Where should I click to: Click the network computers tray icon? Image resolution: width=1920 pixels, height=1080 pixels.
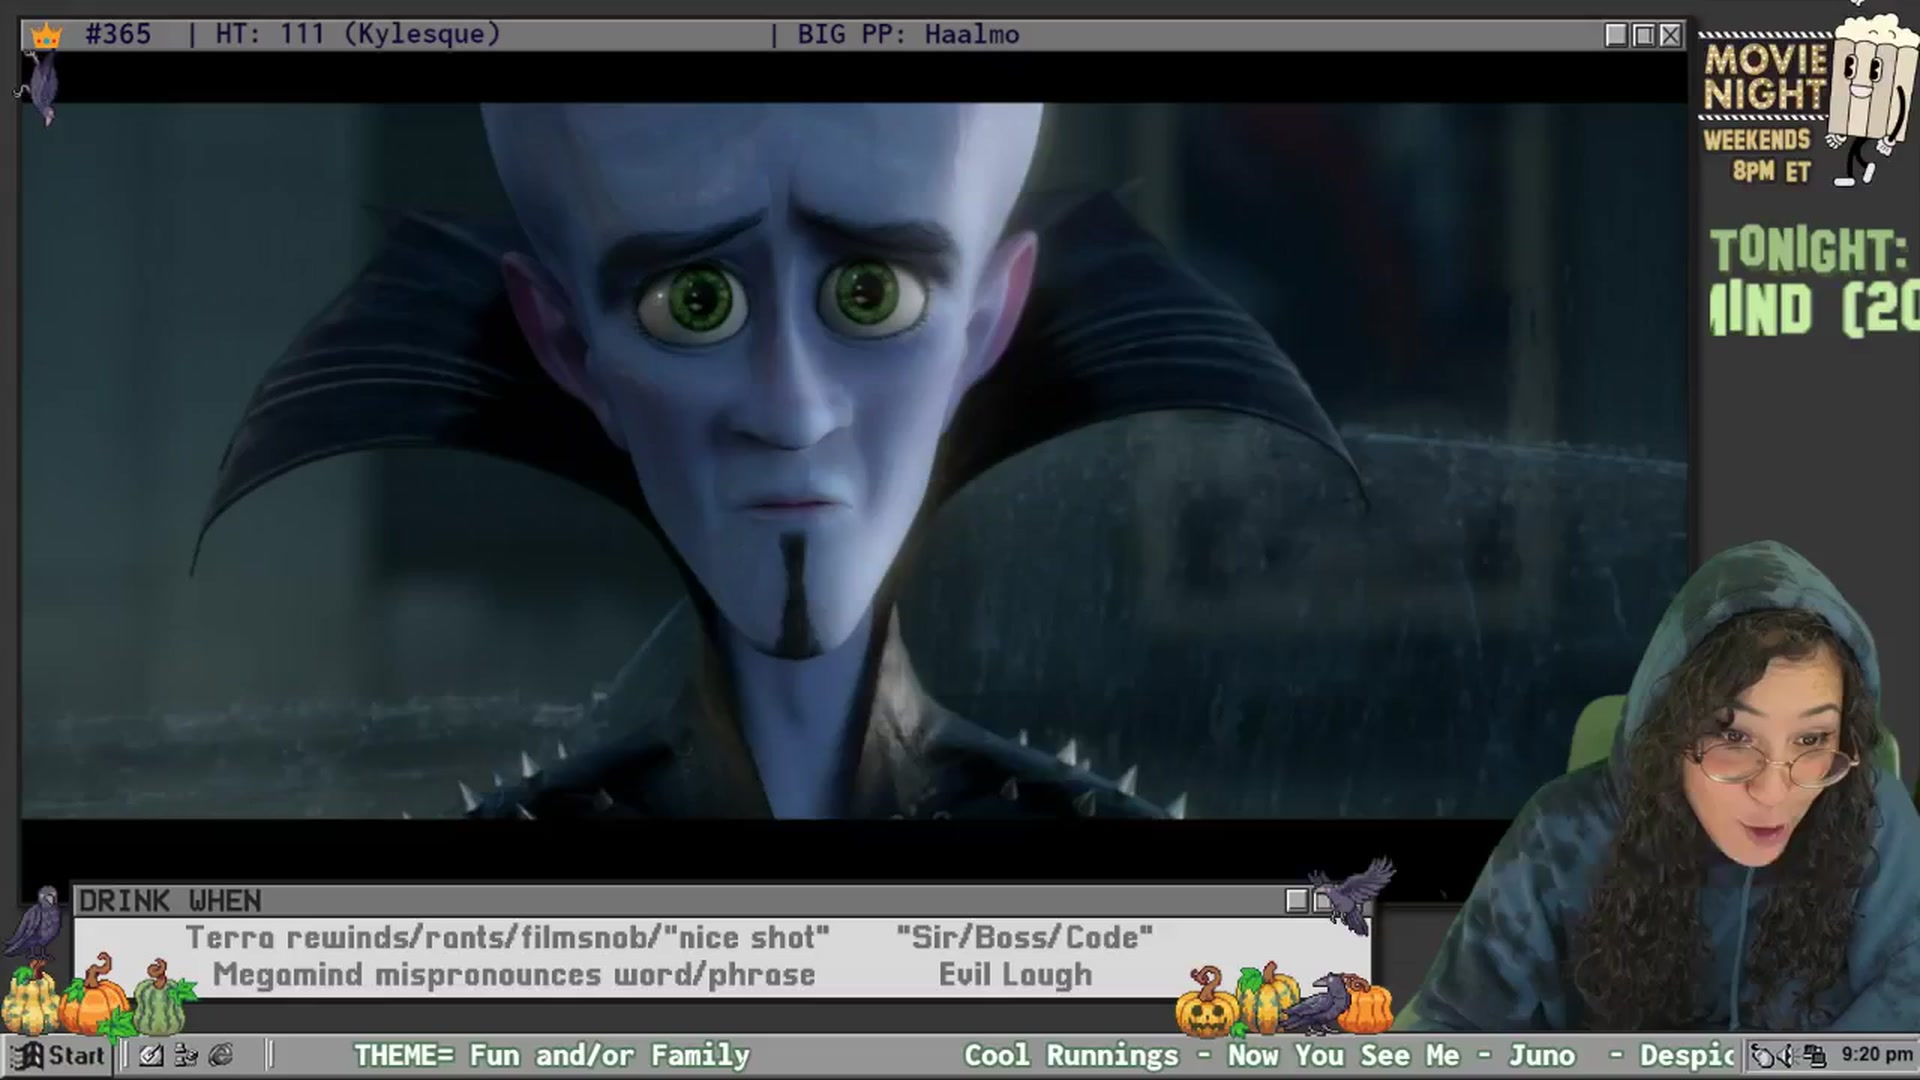coord(1815,1055)
